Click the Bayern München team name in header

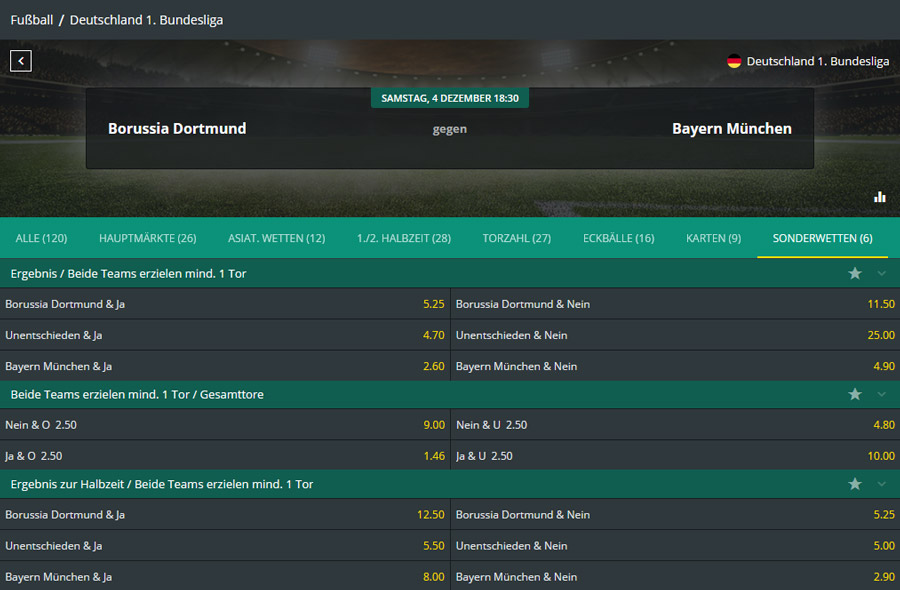pos(732,129)
